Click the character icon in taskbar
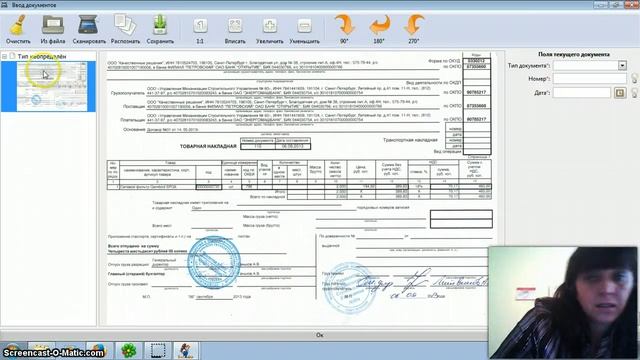The width and height of the screenshot is (640, 360). pos(186,351)
